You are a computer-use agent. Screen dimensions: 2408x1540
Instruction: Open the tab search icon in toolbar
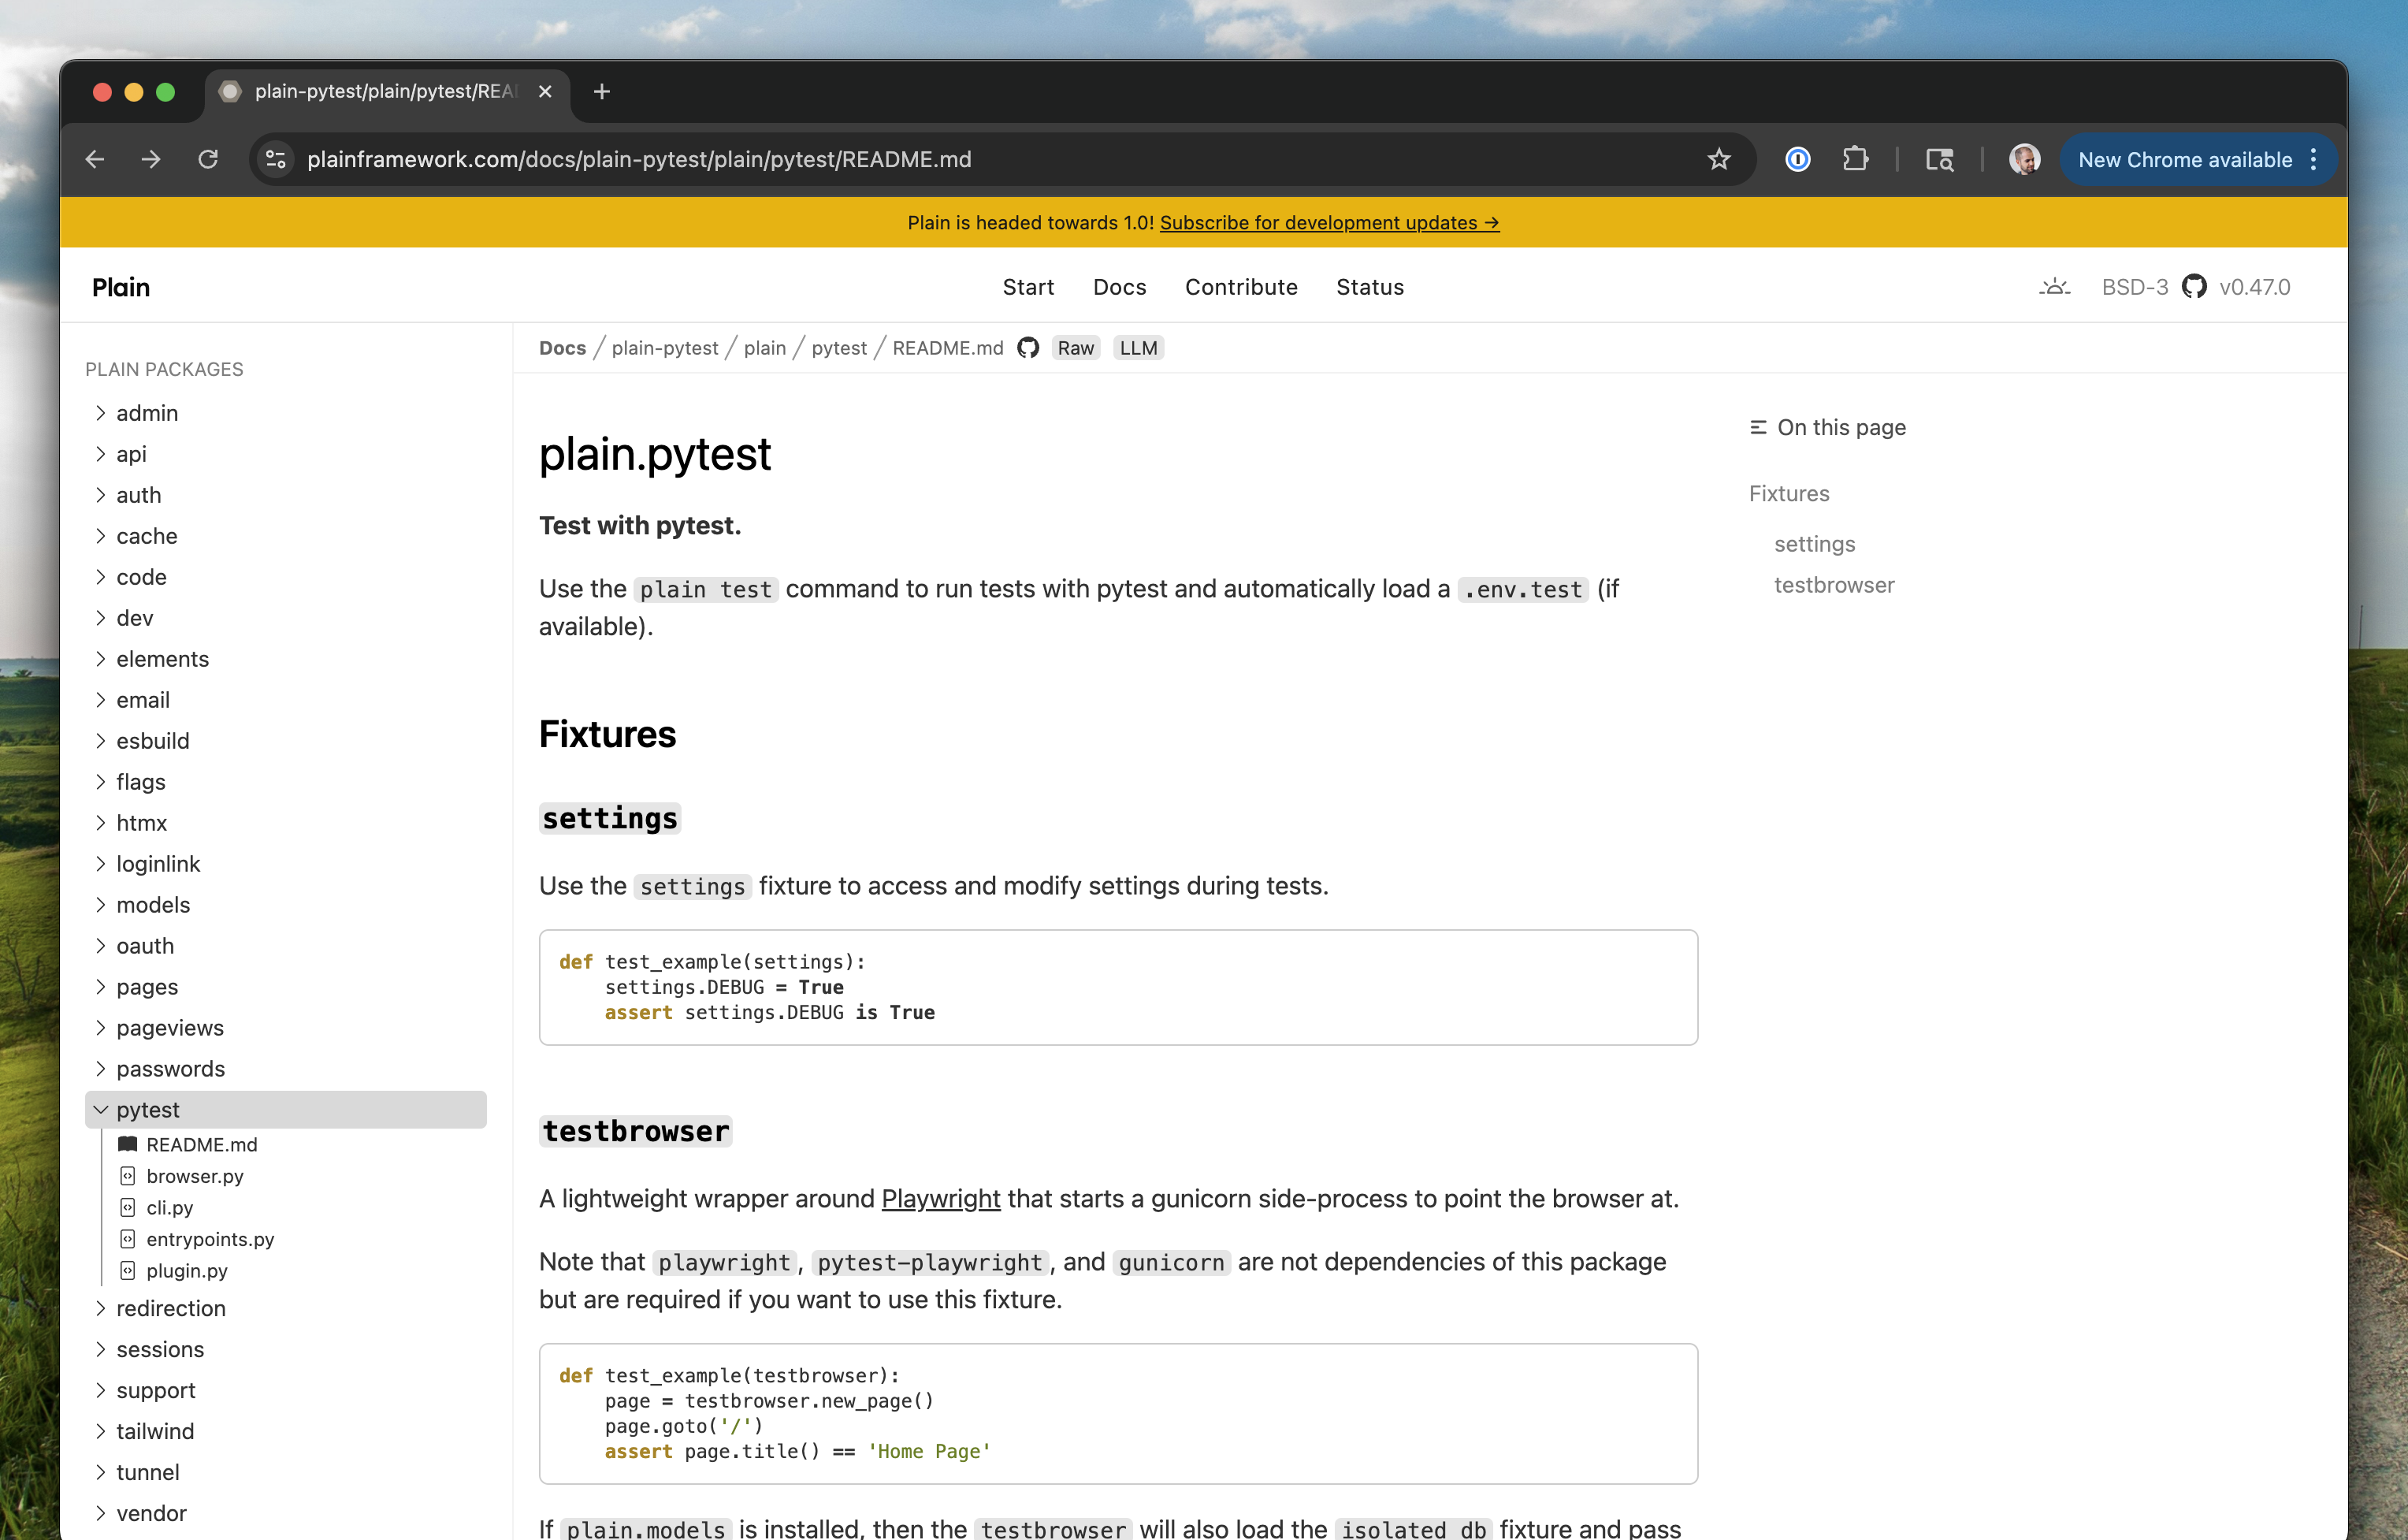click(1939, 160)
